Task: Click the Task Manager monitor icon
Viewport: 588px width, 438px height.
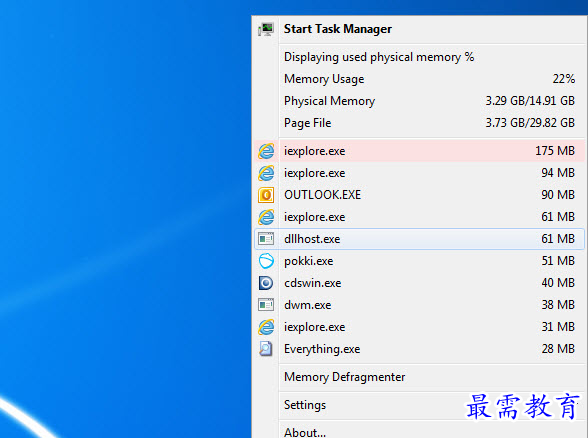Action: 266,29
